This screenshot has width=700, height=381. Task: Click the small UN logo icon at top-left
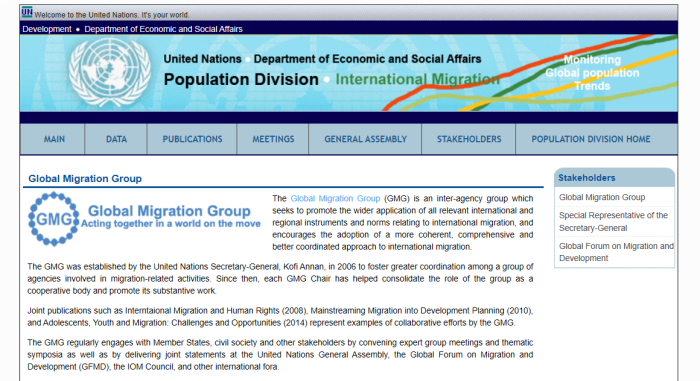27,13
